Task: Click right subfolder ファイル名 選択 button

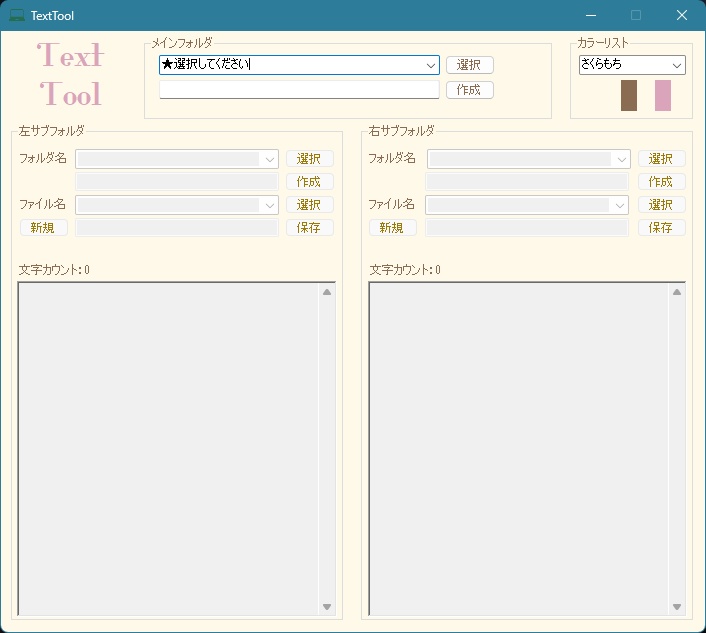Action: 662,205
